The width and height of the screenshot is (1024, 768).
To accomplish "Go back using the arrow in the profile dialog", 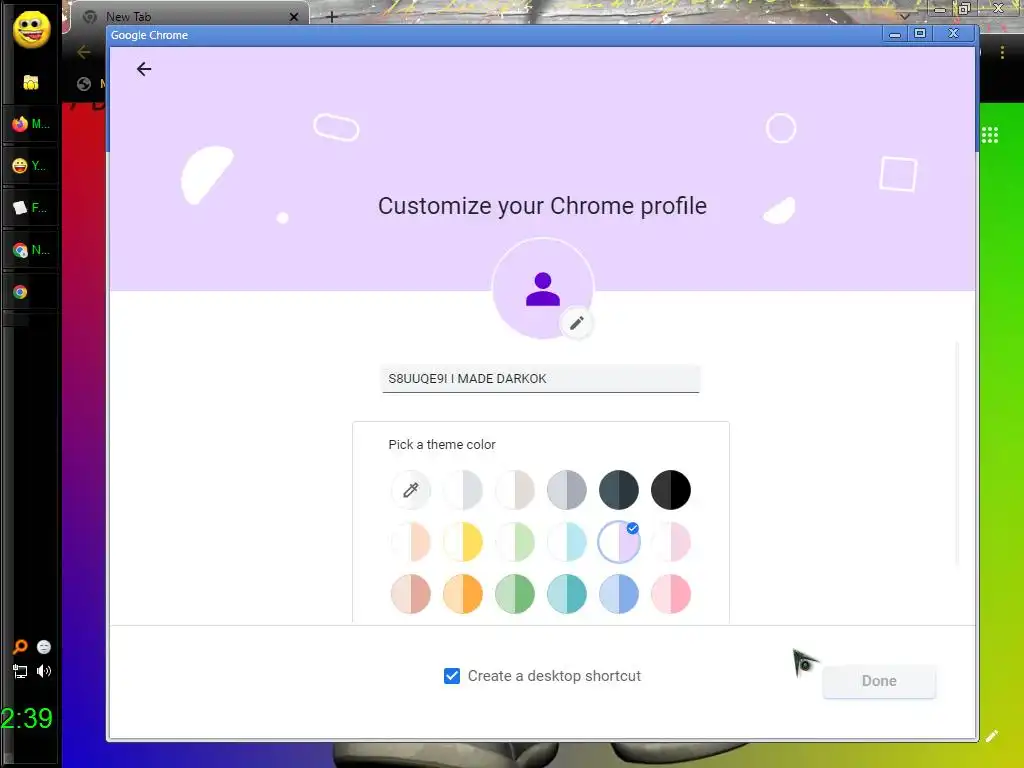I will [144, 69].
